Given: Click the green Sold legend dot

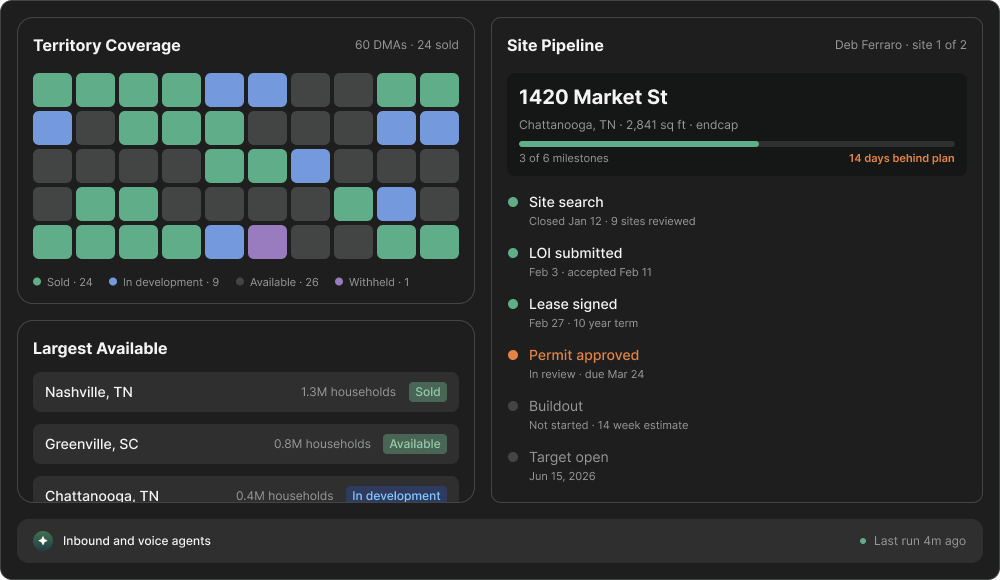Looking at the screenshot, I should point(37,281).
